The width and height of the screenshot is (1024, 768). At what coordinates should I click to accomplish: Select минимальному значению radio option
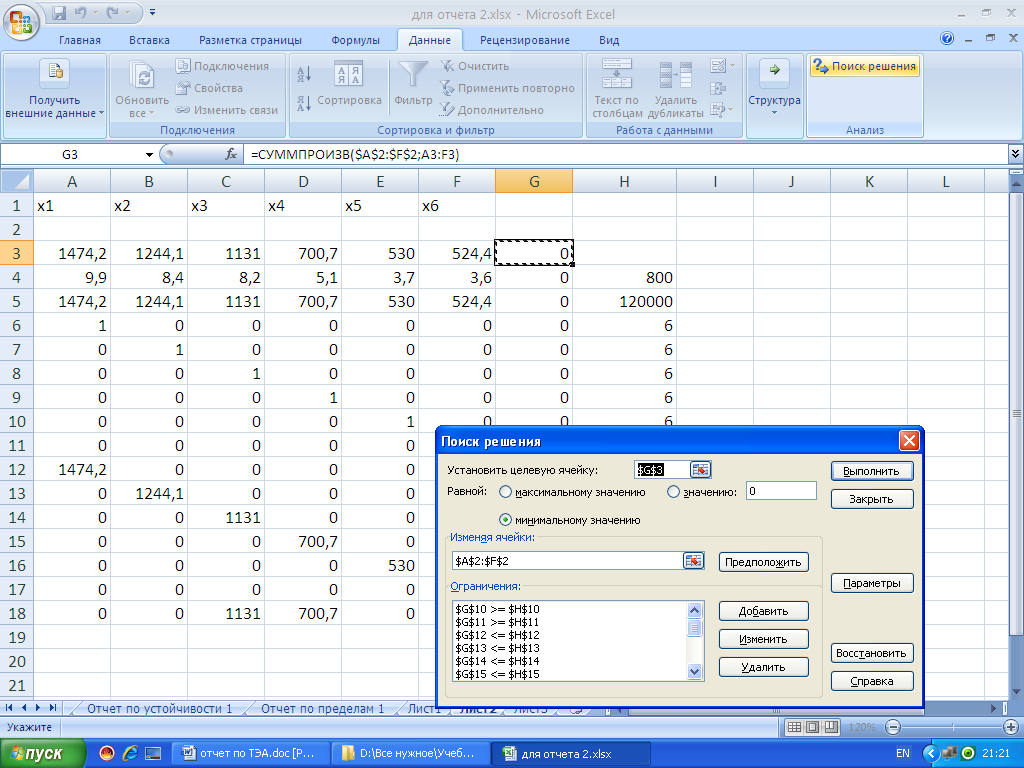505,520
